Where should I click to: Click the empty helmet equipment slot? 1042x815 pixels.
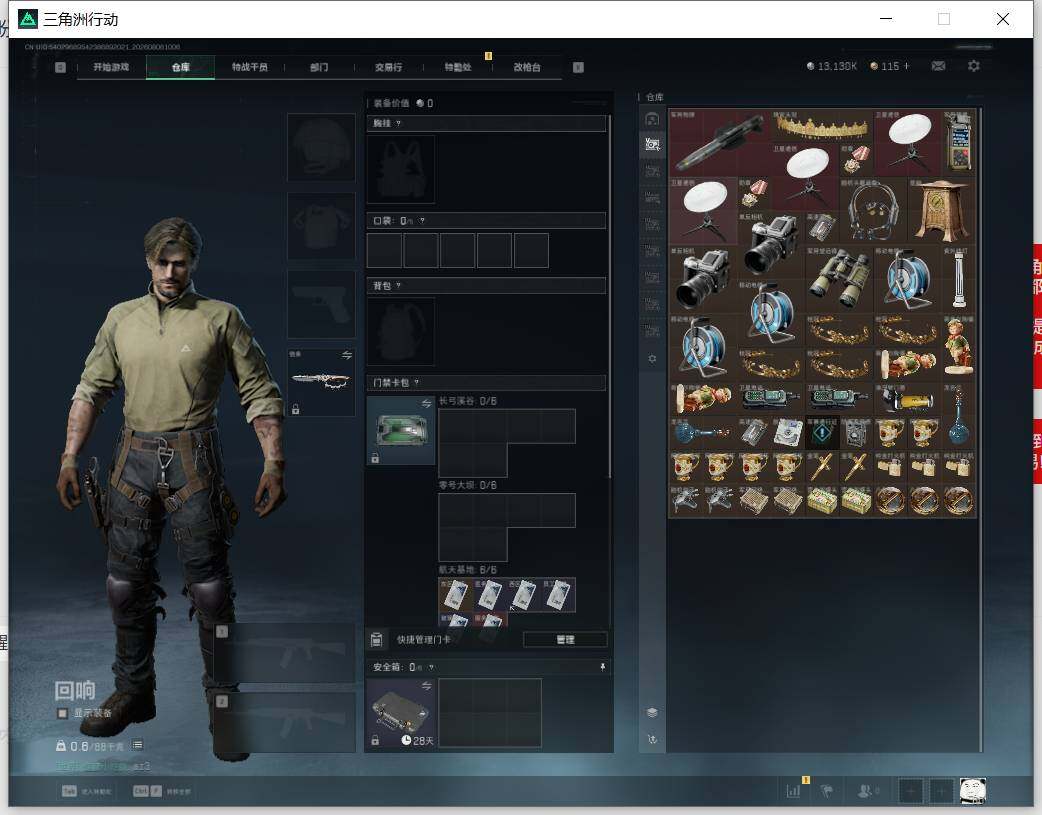(x=321, y=148)
